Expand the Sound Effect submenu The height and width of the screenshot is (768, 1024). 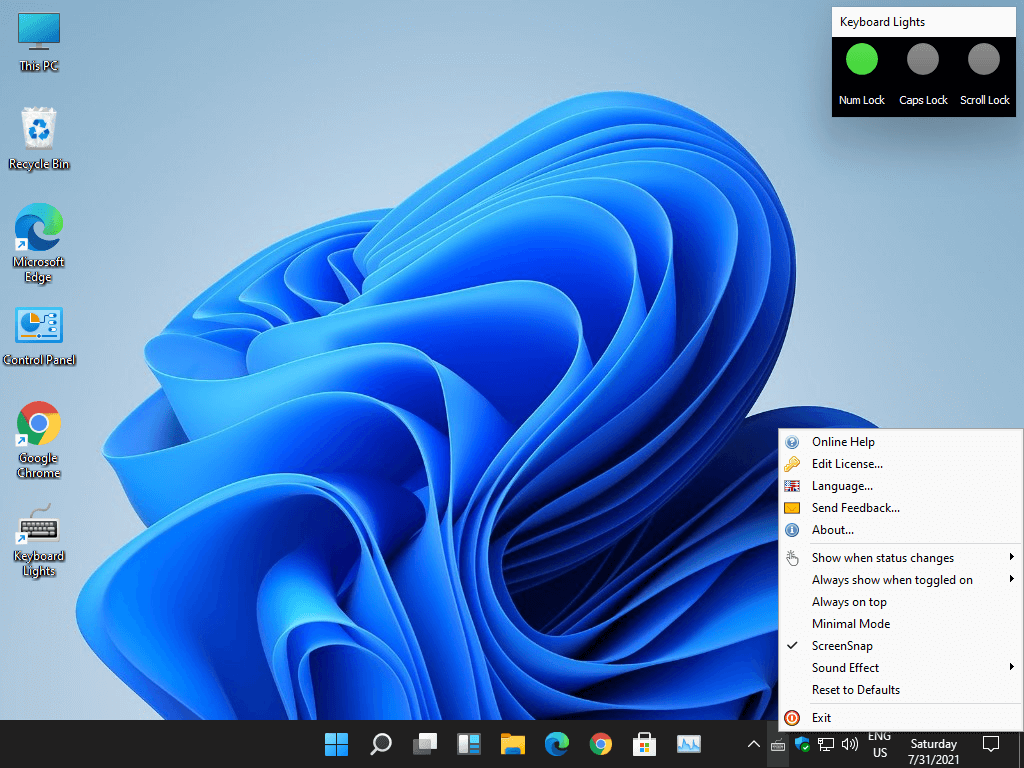[x=845, y=667]
